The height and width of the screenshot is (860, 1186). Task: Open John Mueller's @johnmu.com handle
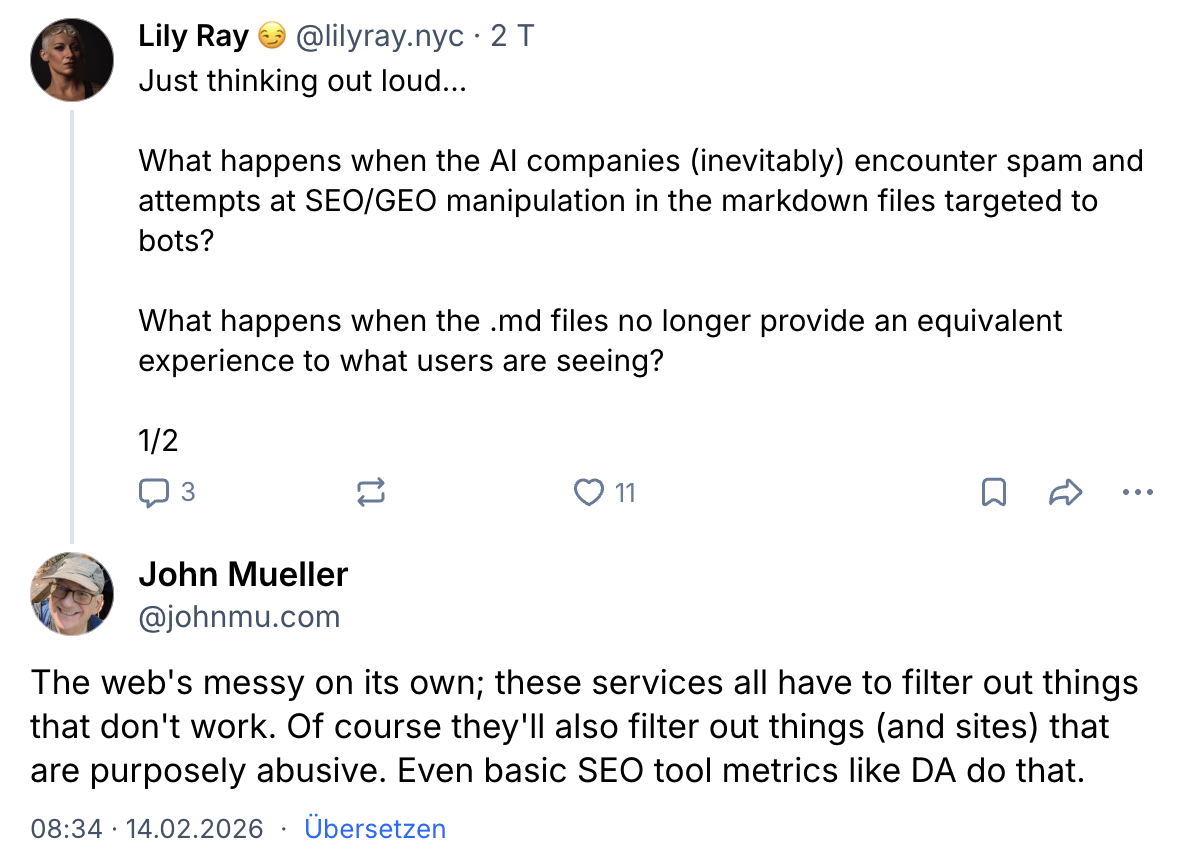coord(240,616)
